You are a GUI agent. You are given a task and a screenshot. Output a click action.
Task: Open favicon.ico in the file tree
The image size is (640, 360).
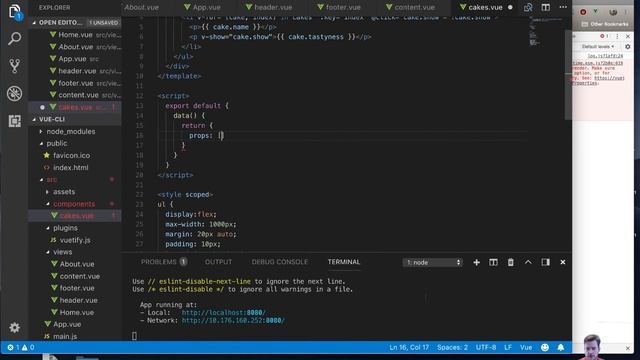(x=71, y=156)
